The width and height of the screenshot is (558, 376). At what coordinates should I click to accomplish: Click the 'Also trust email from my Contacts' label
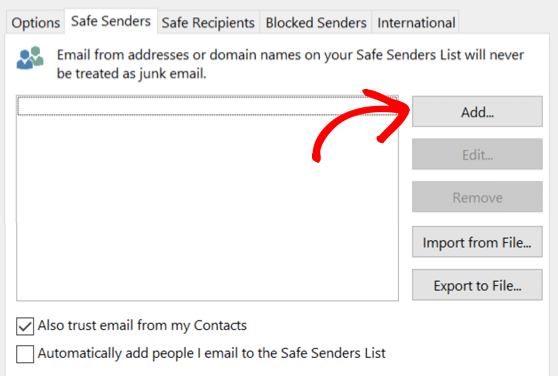coord(142,325)
